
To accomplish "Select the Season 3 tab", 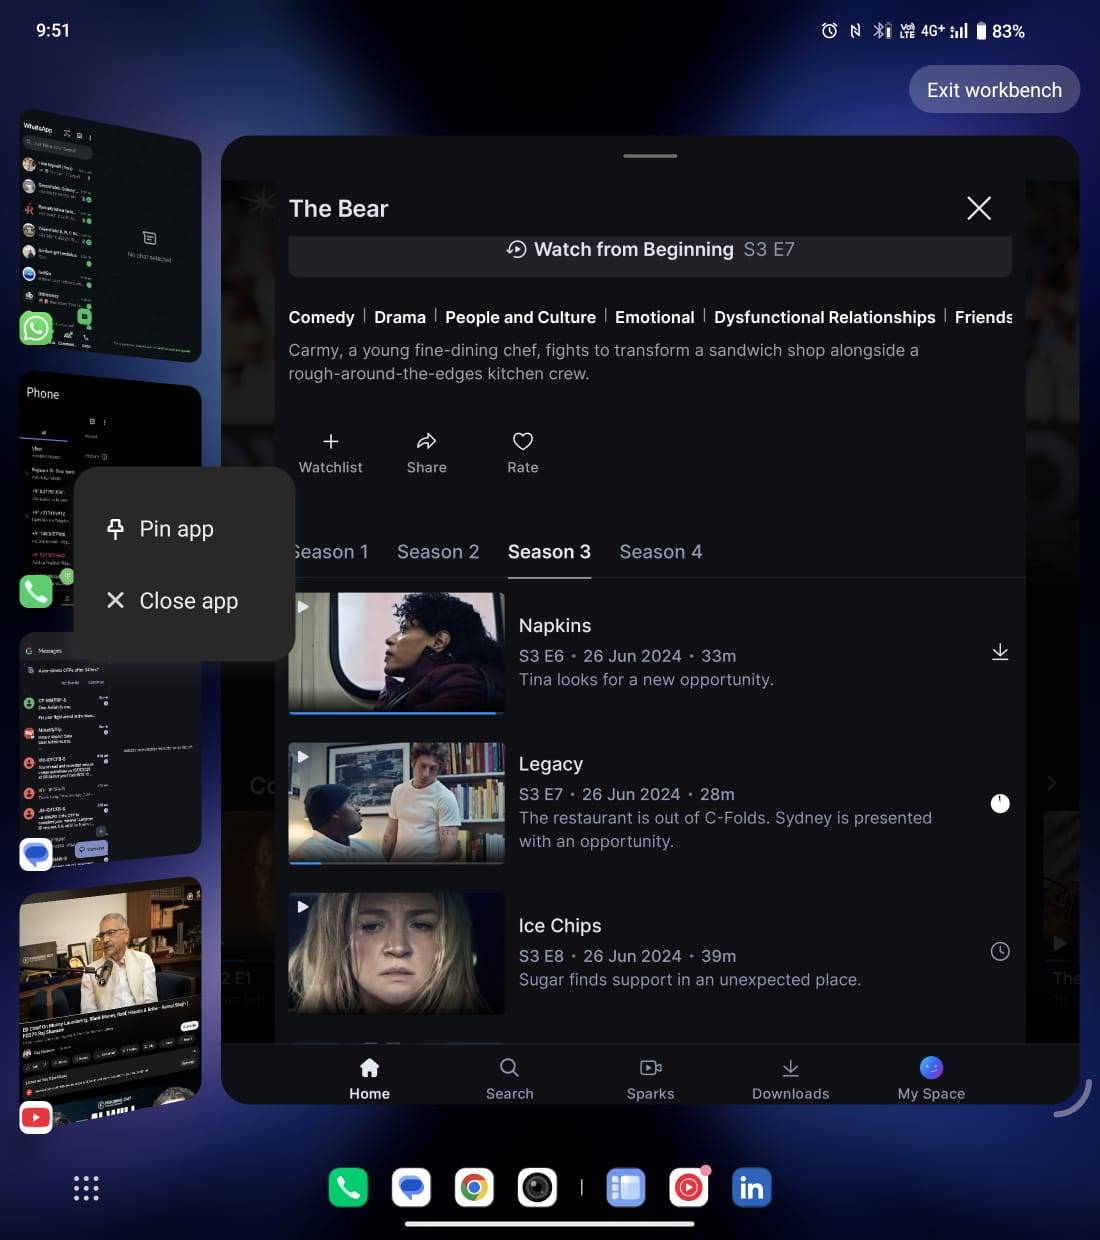I will [549, 552].
